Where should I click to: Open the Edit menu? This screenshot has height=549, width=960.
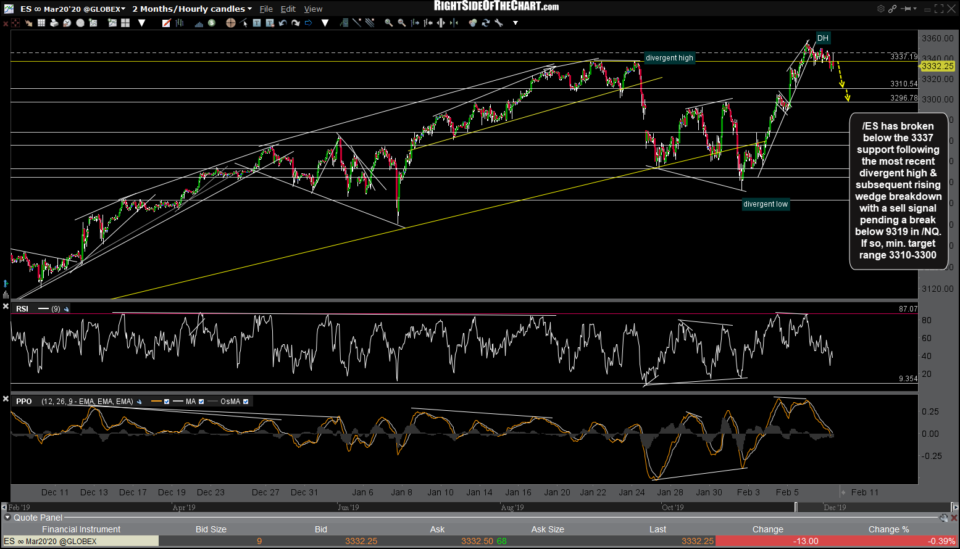point(288,9)
